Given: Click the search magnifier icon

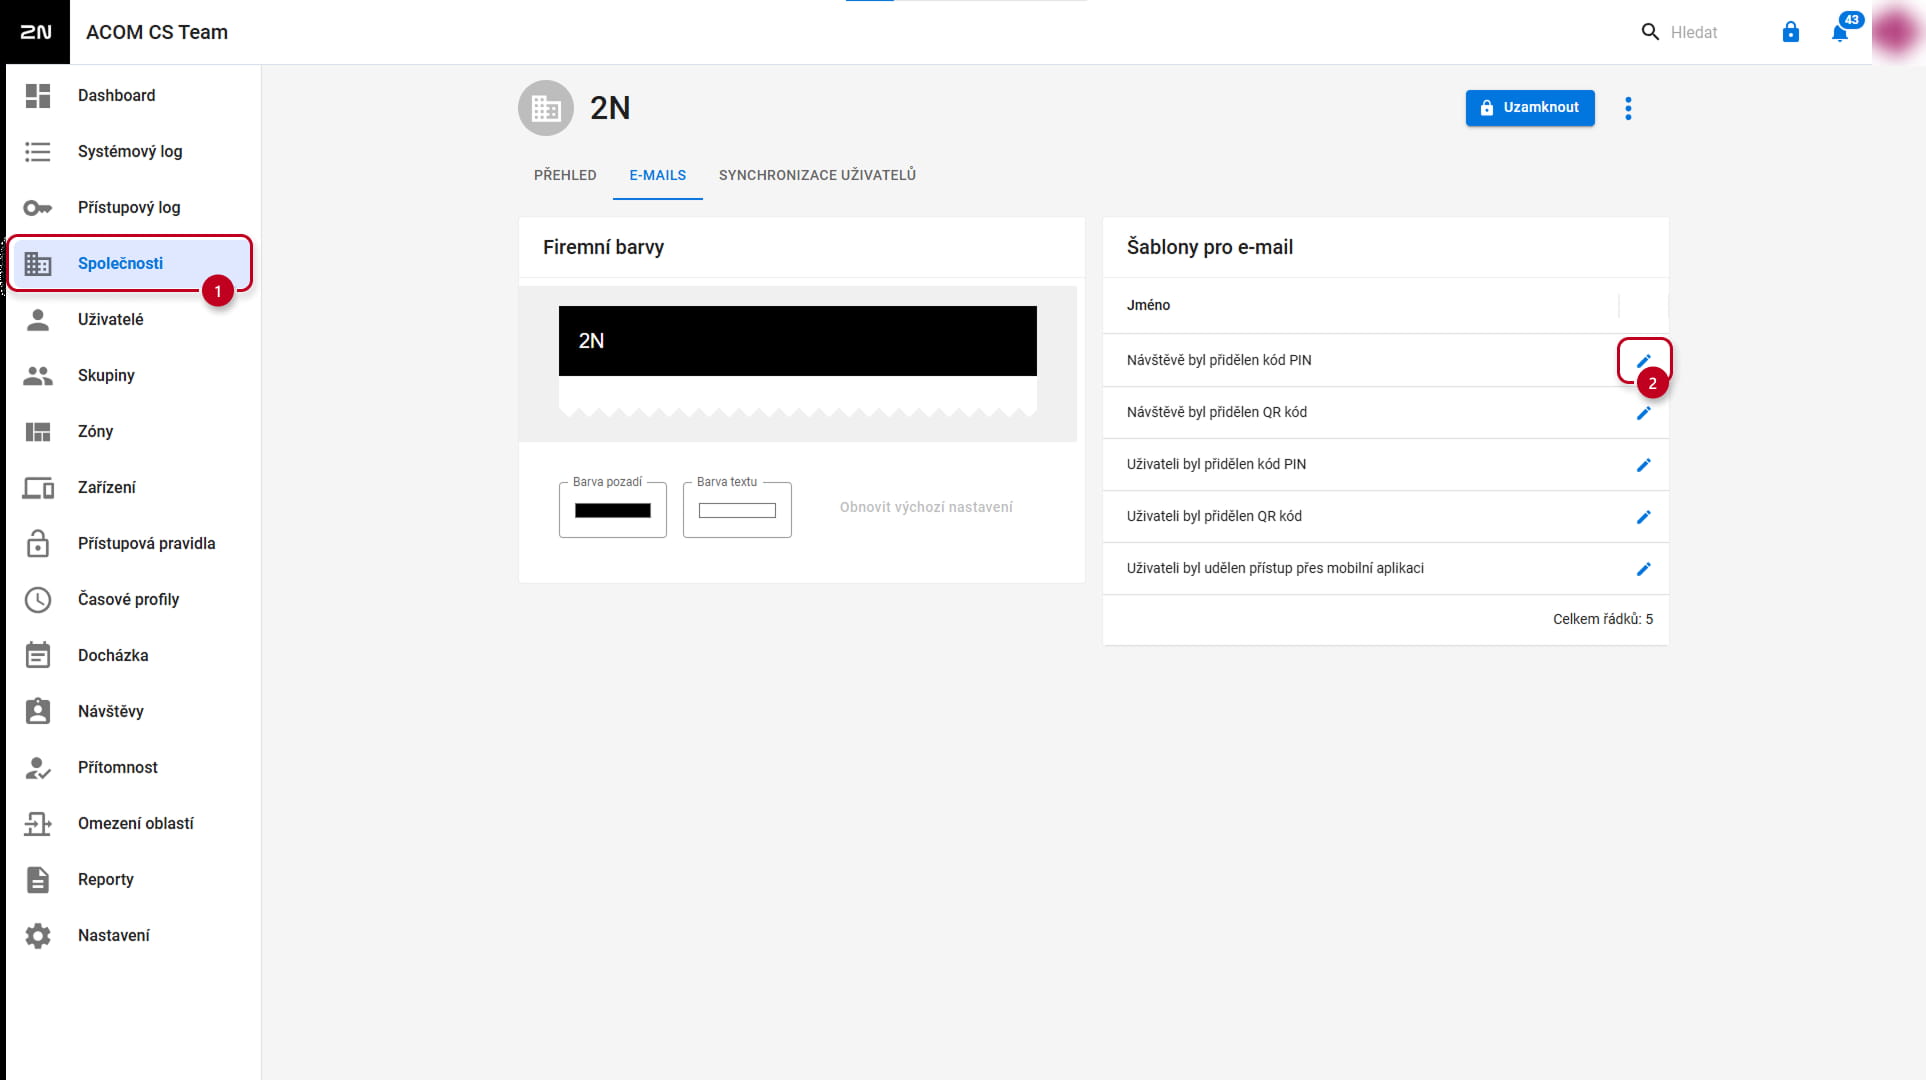Looking at the screenshot, I should click(x=1650, y=32).
